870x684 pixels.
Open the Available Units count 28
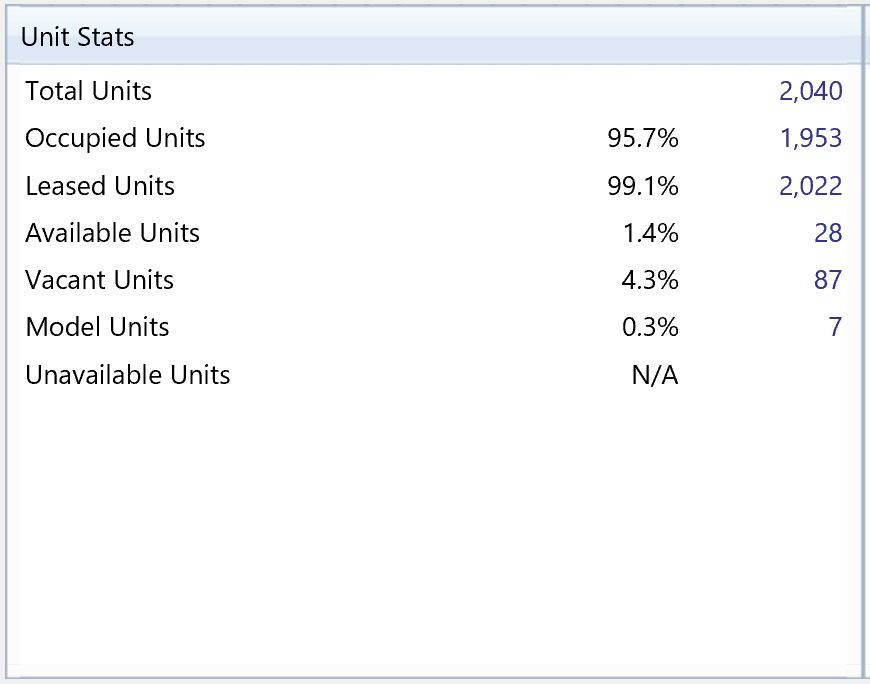pos(828,233)
